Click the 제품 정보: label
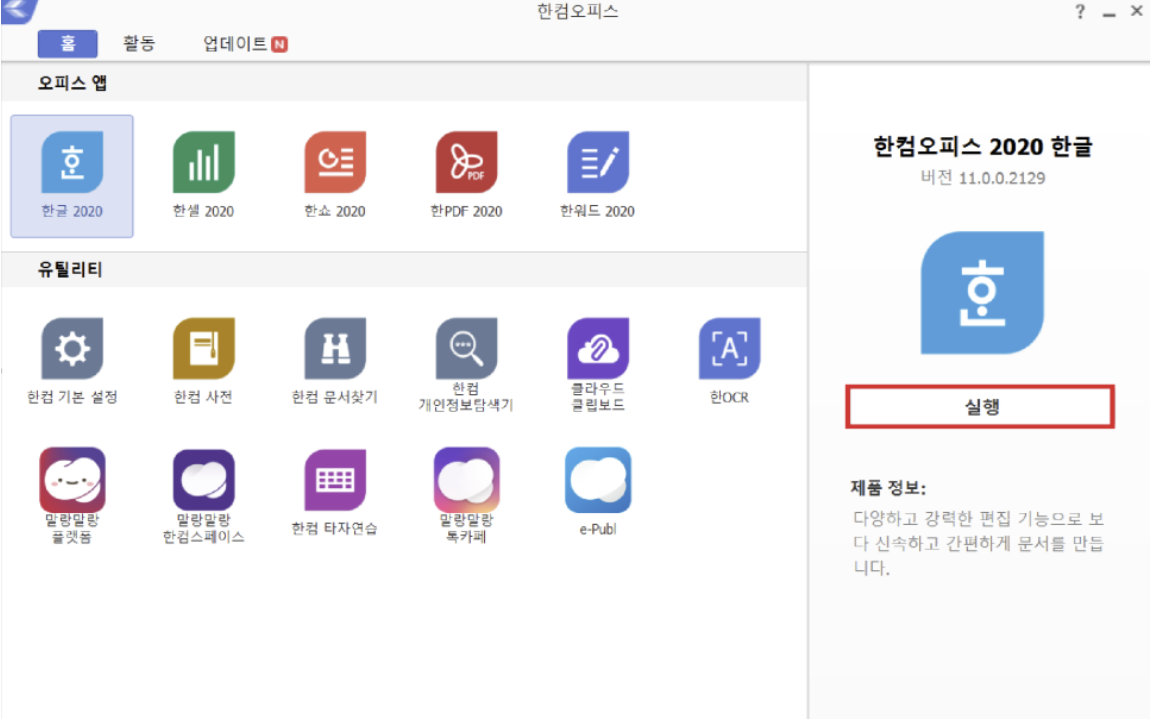 click(887, 488)
